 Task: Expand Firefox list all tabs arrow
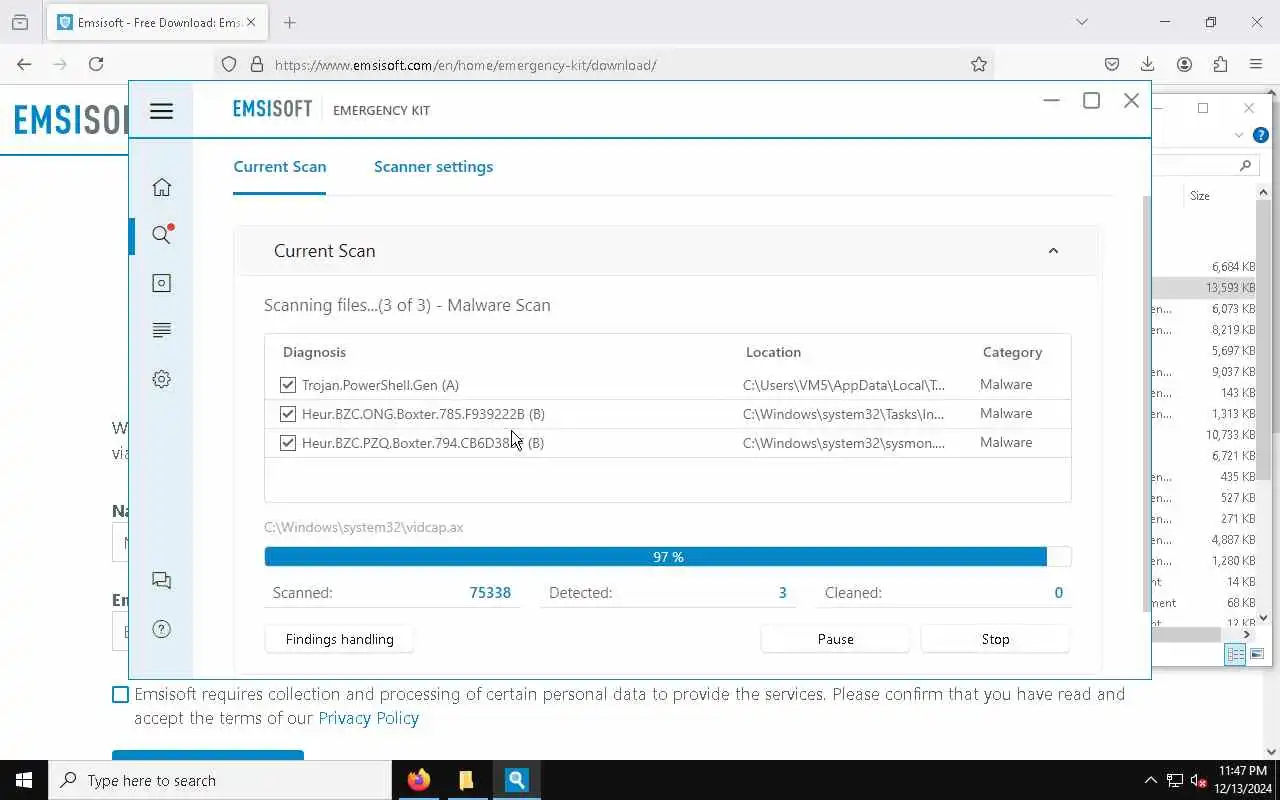1081,22
